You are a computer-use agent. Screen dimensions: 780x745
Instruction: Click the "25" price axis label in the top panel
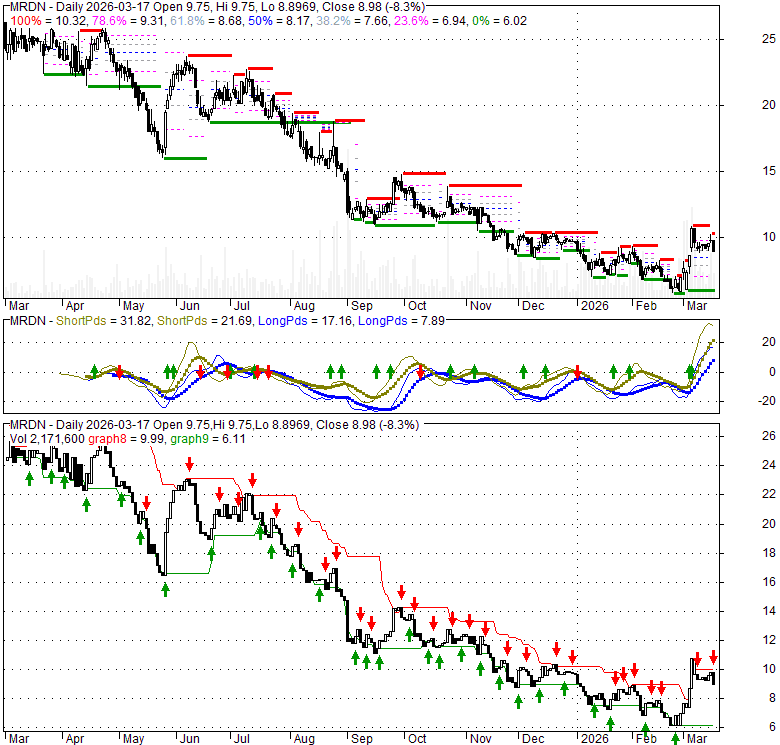[x=769, y=39]
